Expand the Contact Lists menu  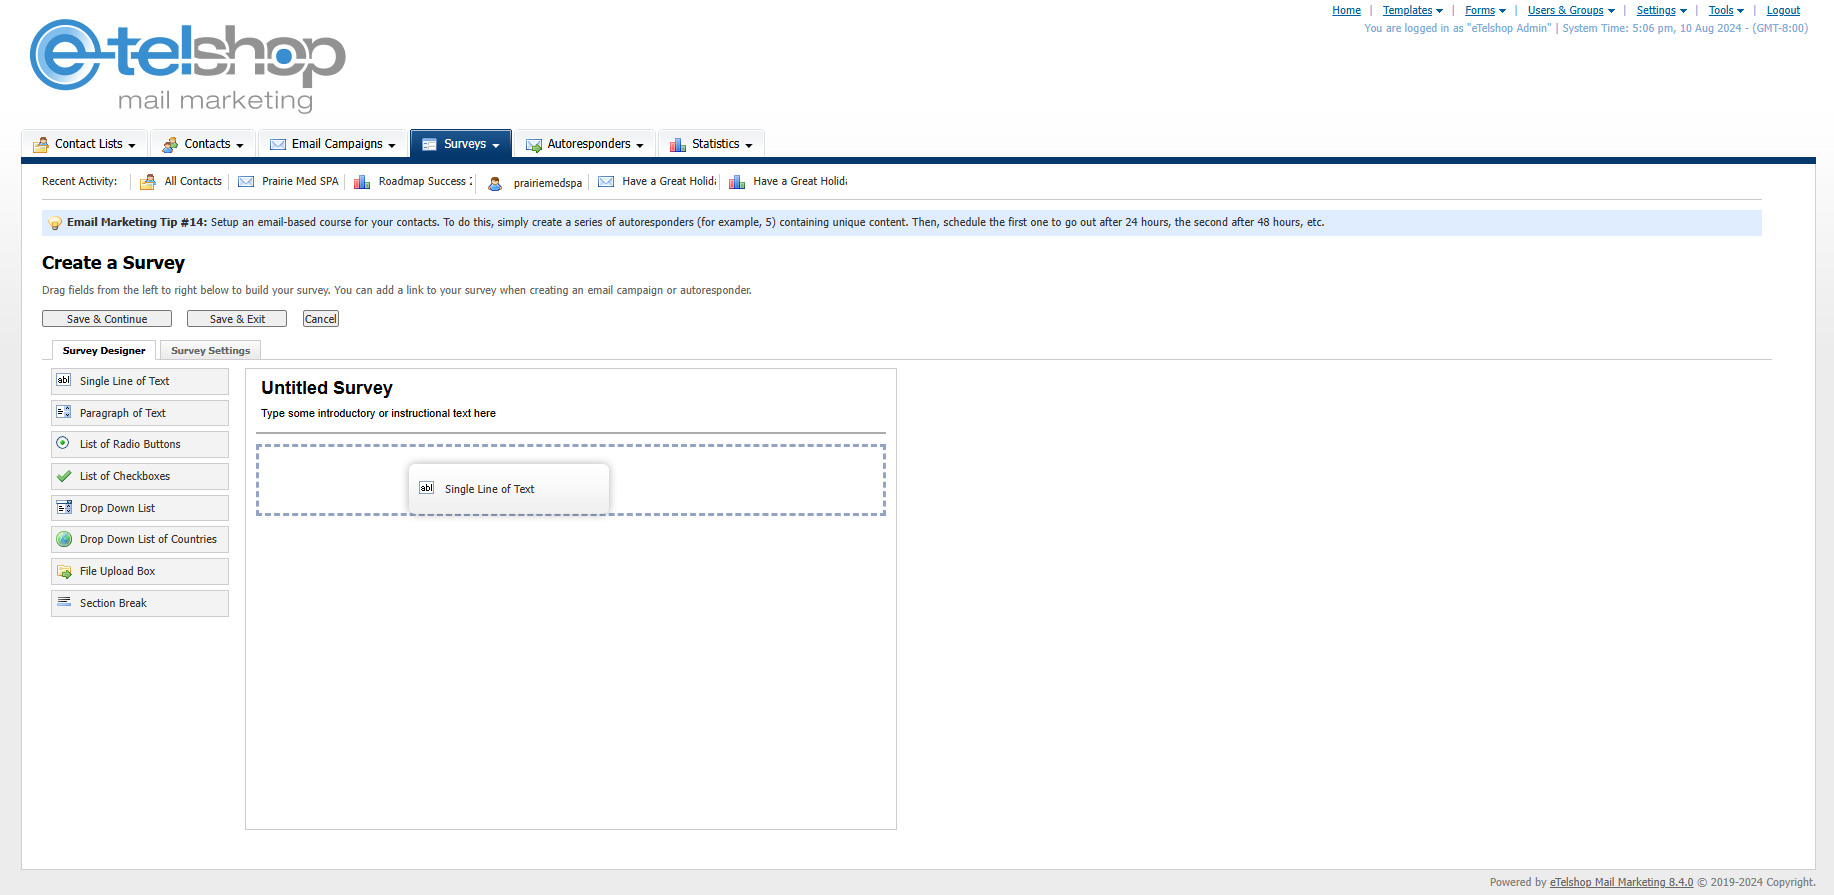pyautogui.click(x=85, y=144)
